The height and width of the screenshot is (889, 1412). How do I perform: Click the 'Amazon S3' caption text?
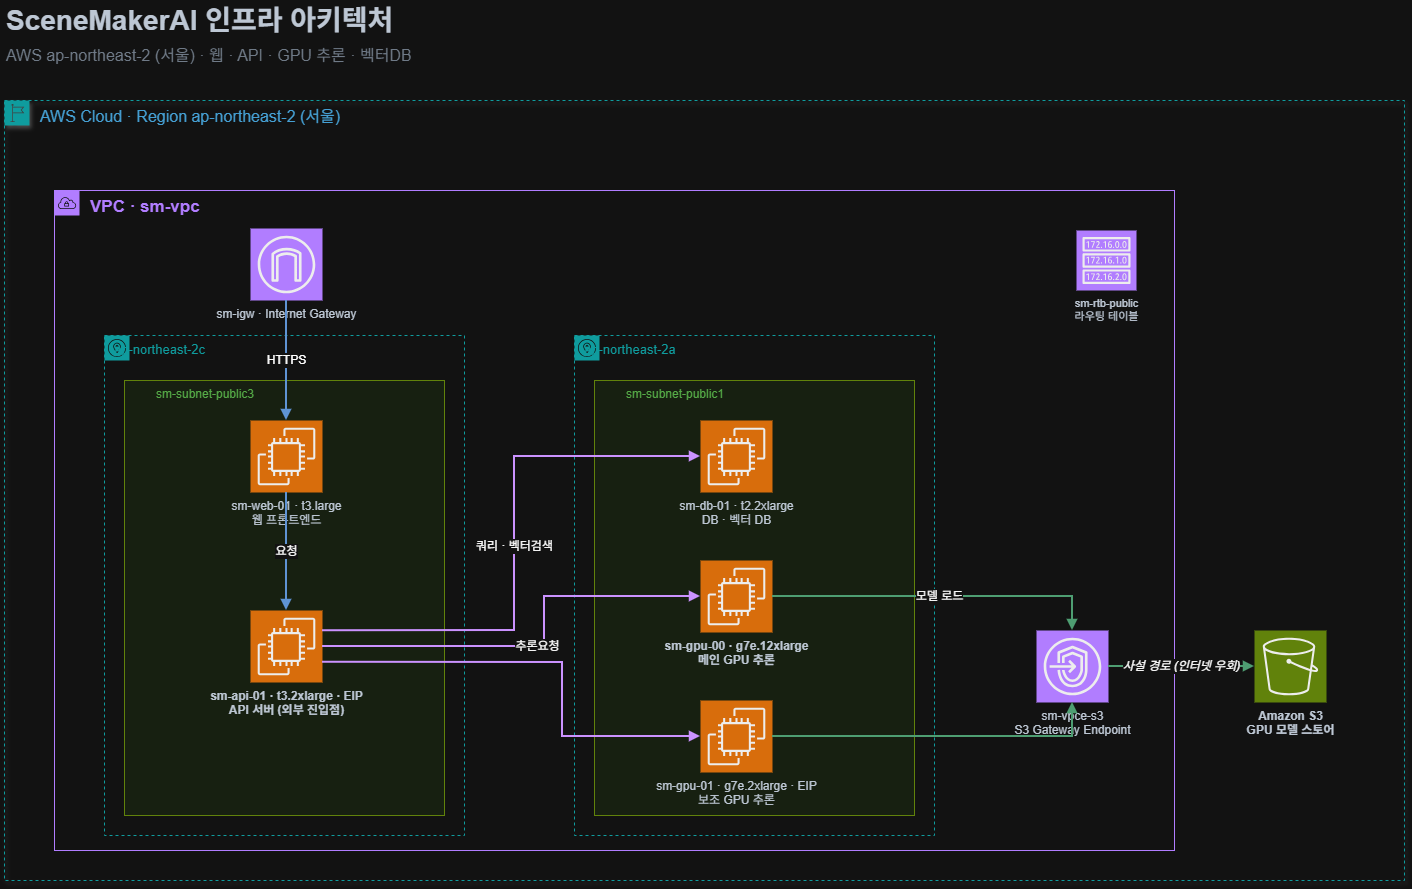click(x=1290, y=716)
